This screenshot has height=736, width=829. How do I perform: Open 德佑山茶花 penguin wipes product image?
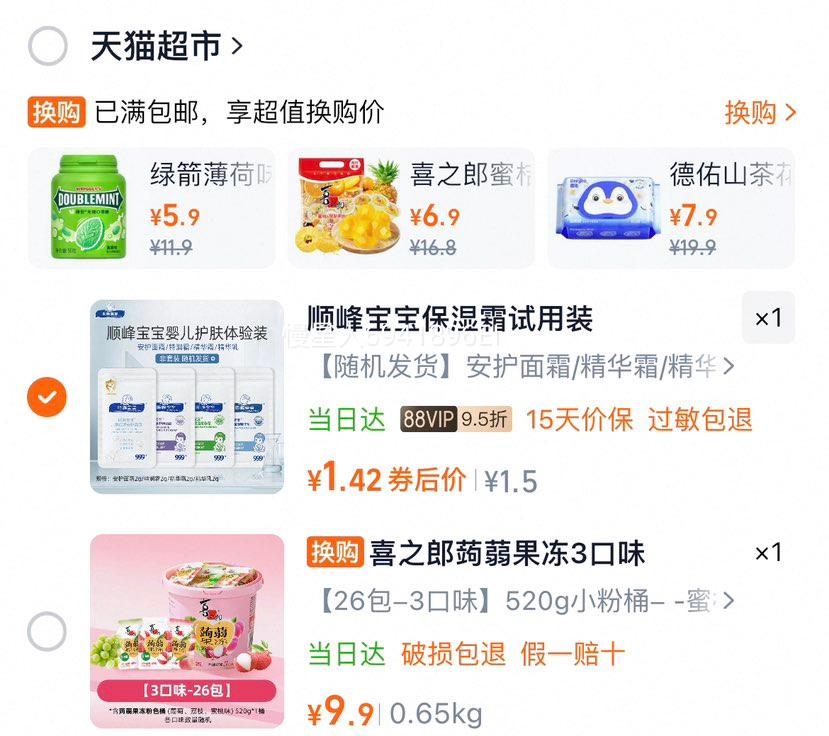tap(608, 208)
